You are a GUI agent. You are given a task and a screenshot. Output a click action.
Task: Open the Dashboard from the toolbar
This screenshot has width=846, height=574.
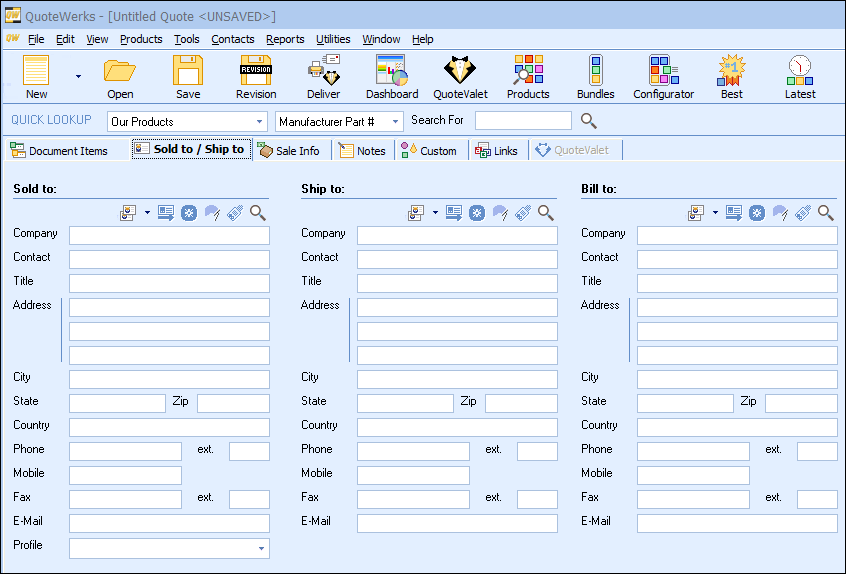(392, 77)
